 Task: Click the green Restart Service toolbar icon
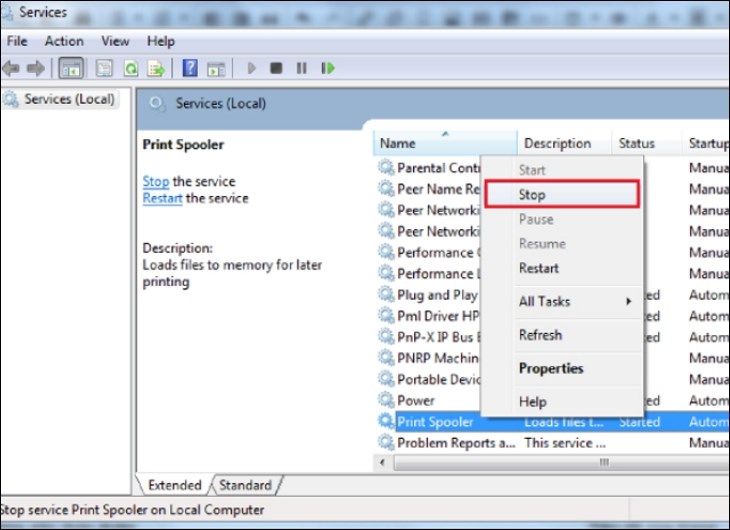click(x=327, y=68)
